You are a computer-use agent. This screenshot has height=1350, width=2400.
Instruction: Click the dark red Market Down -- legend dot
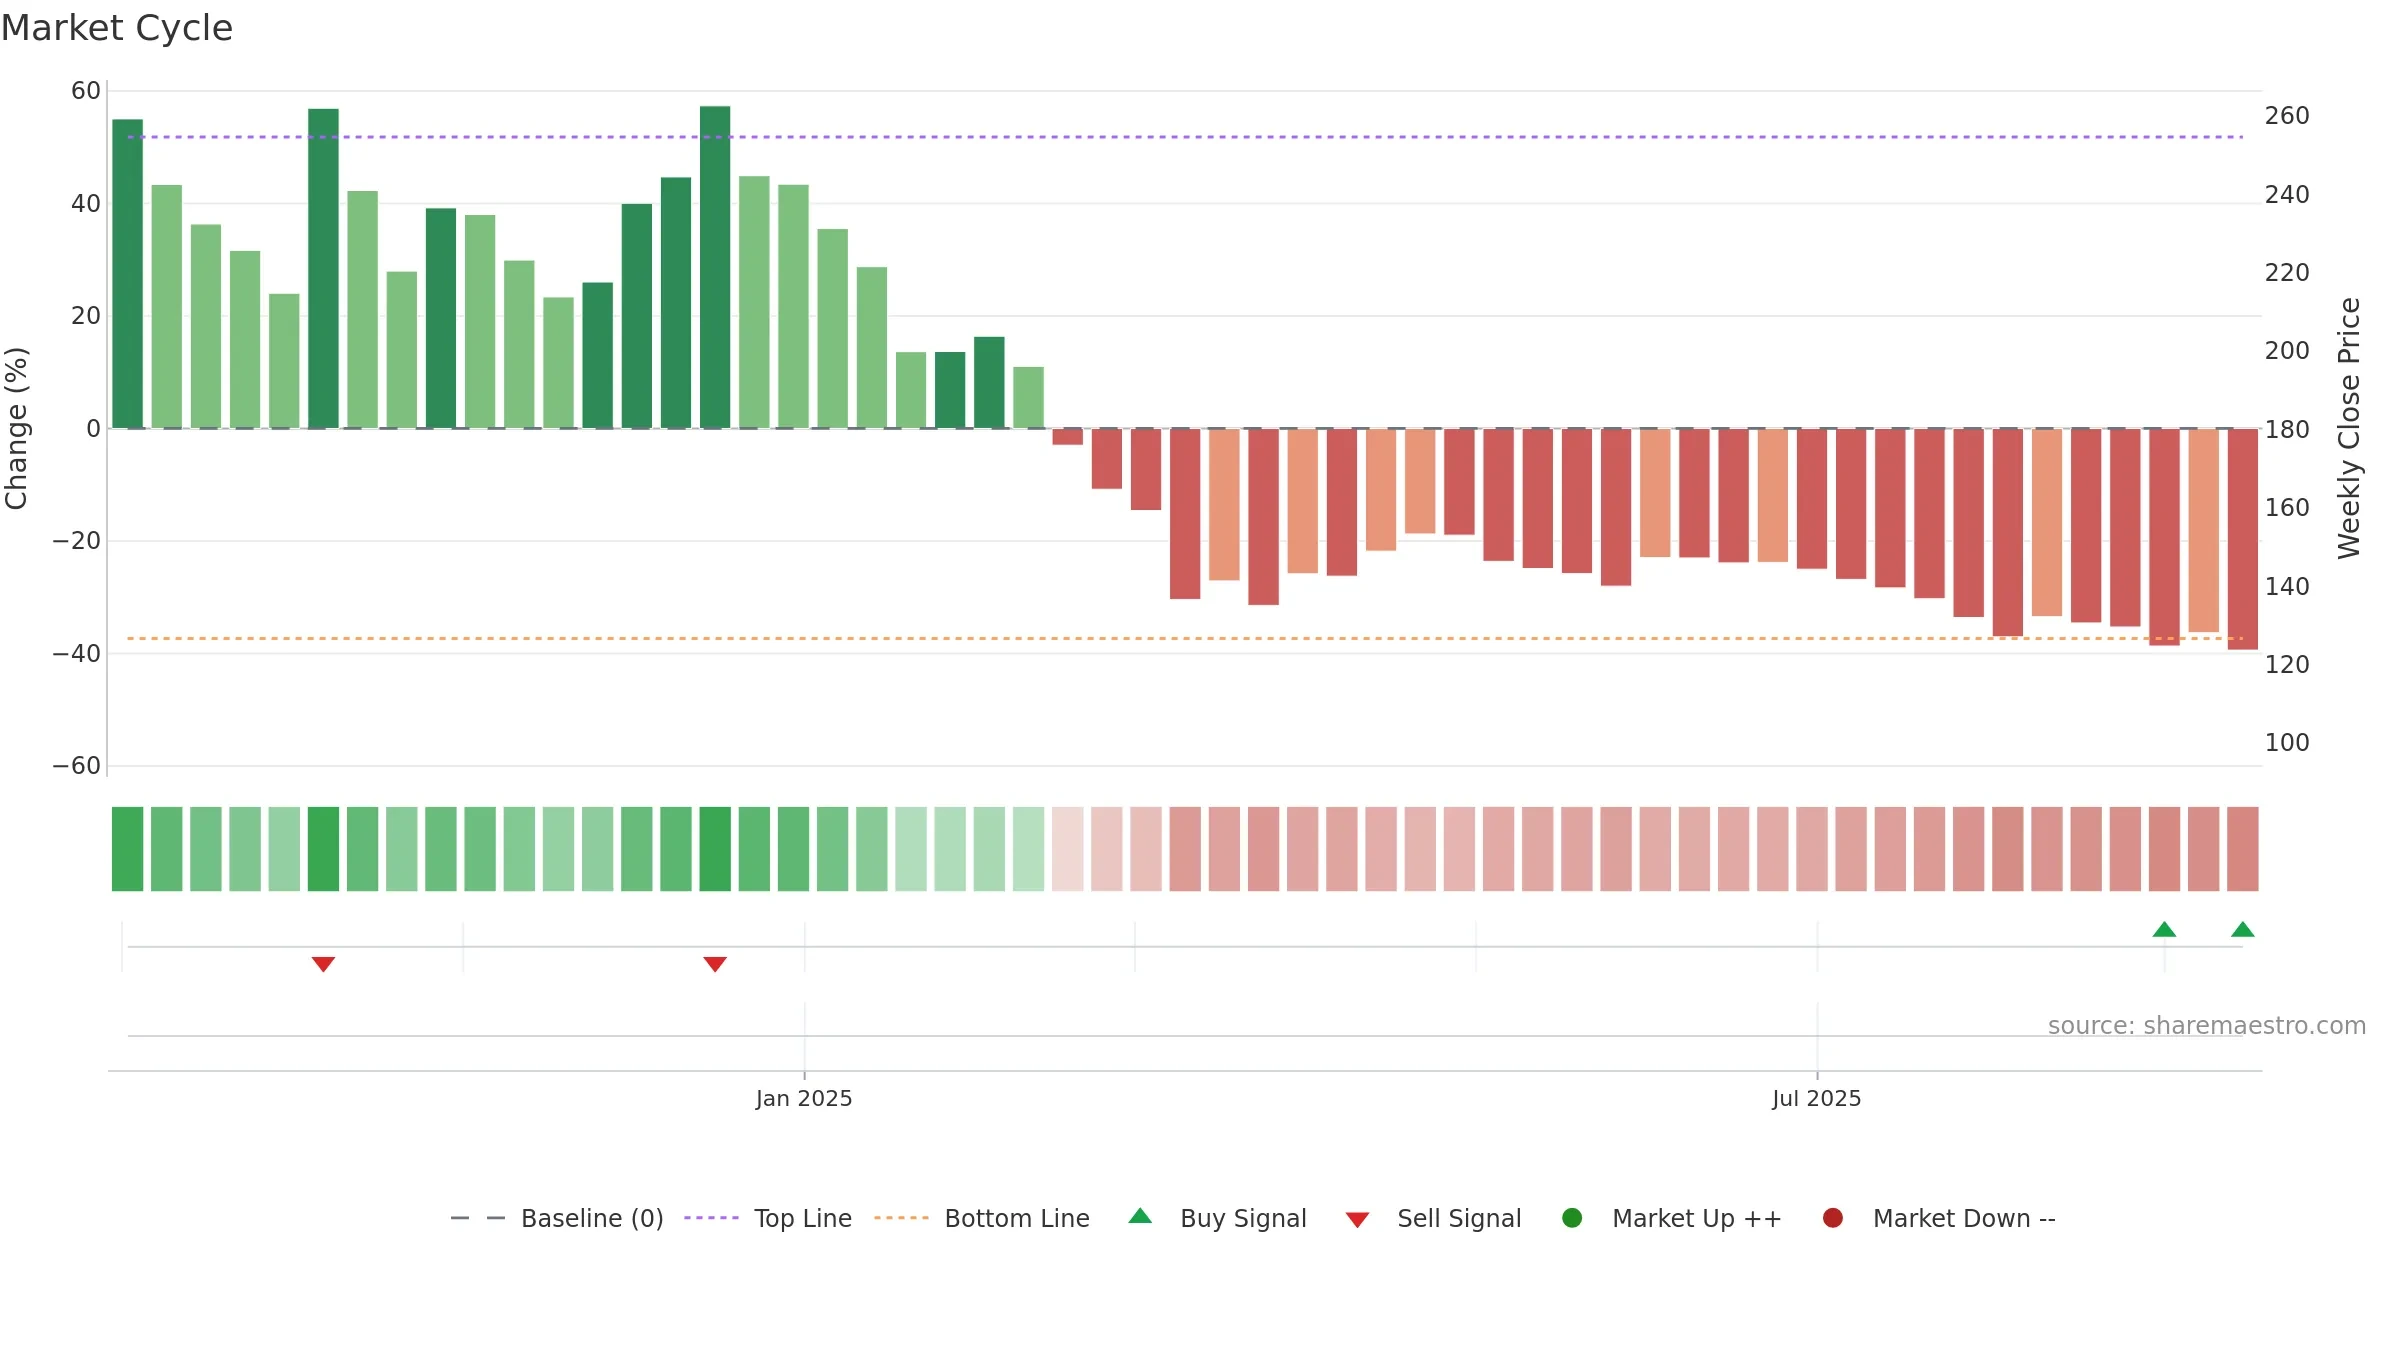click(x=1833, y=1218)
